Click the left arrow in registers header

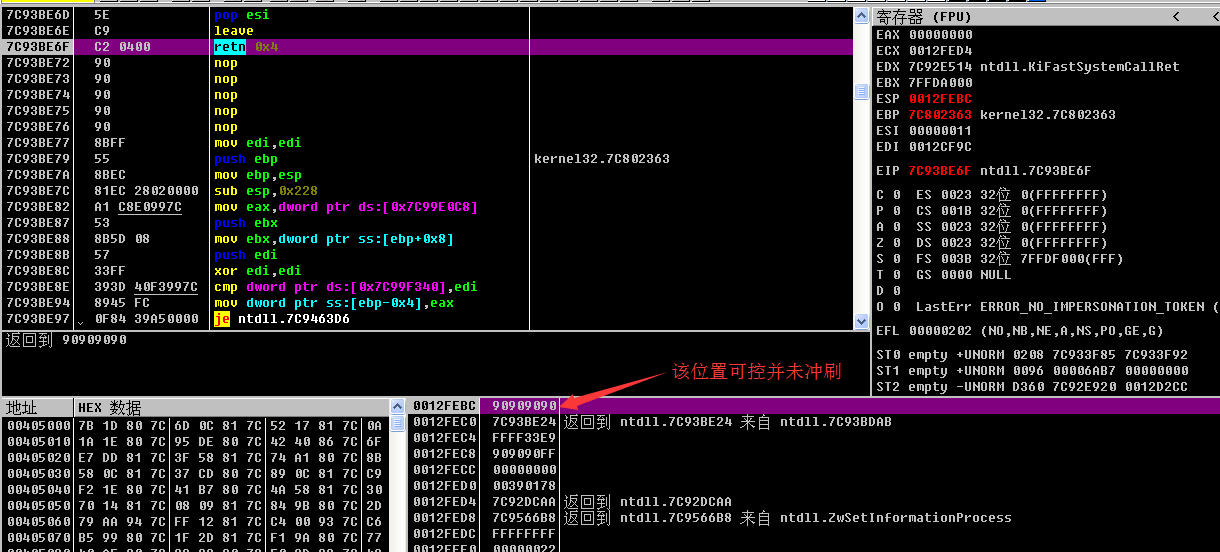click(1175, 17)
